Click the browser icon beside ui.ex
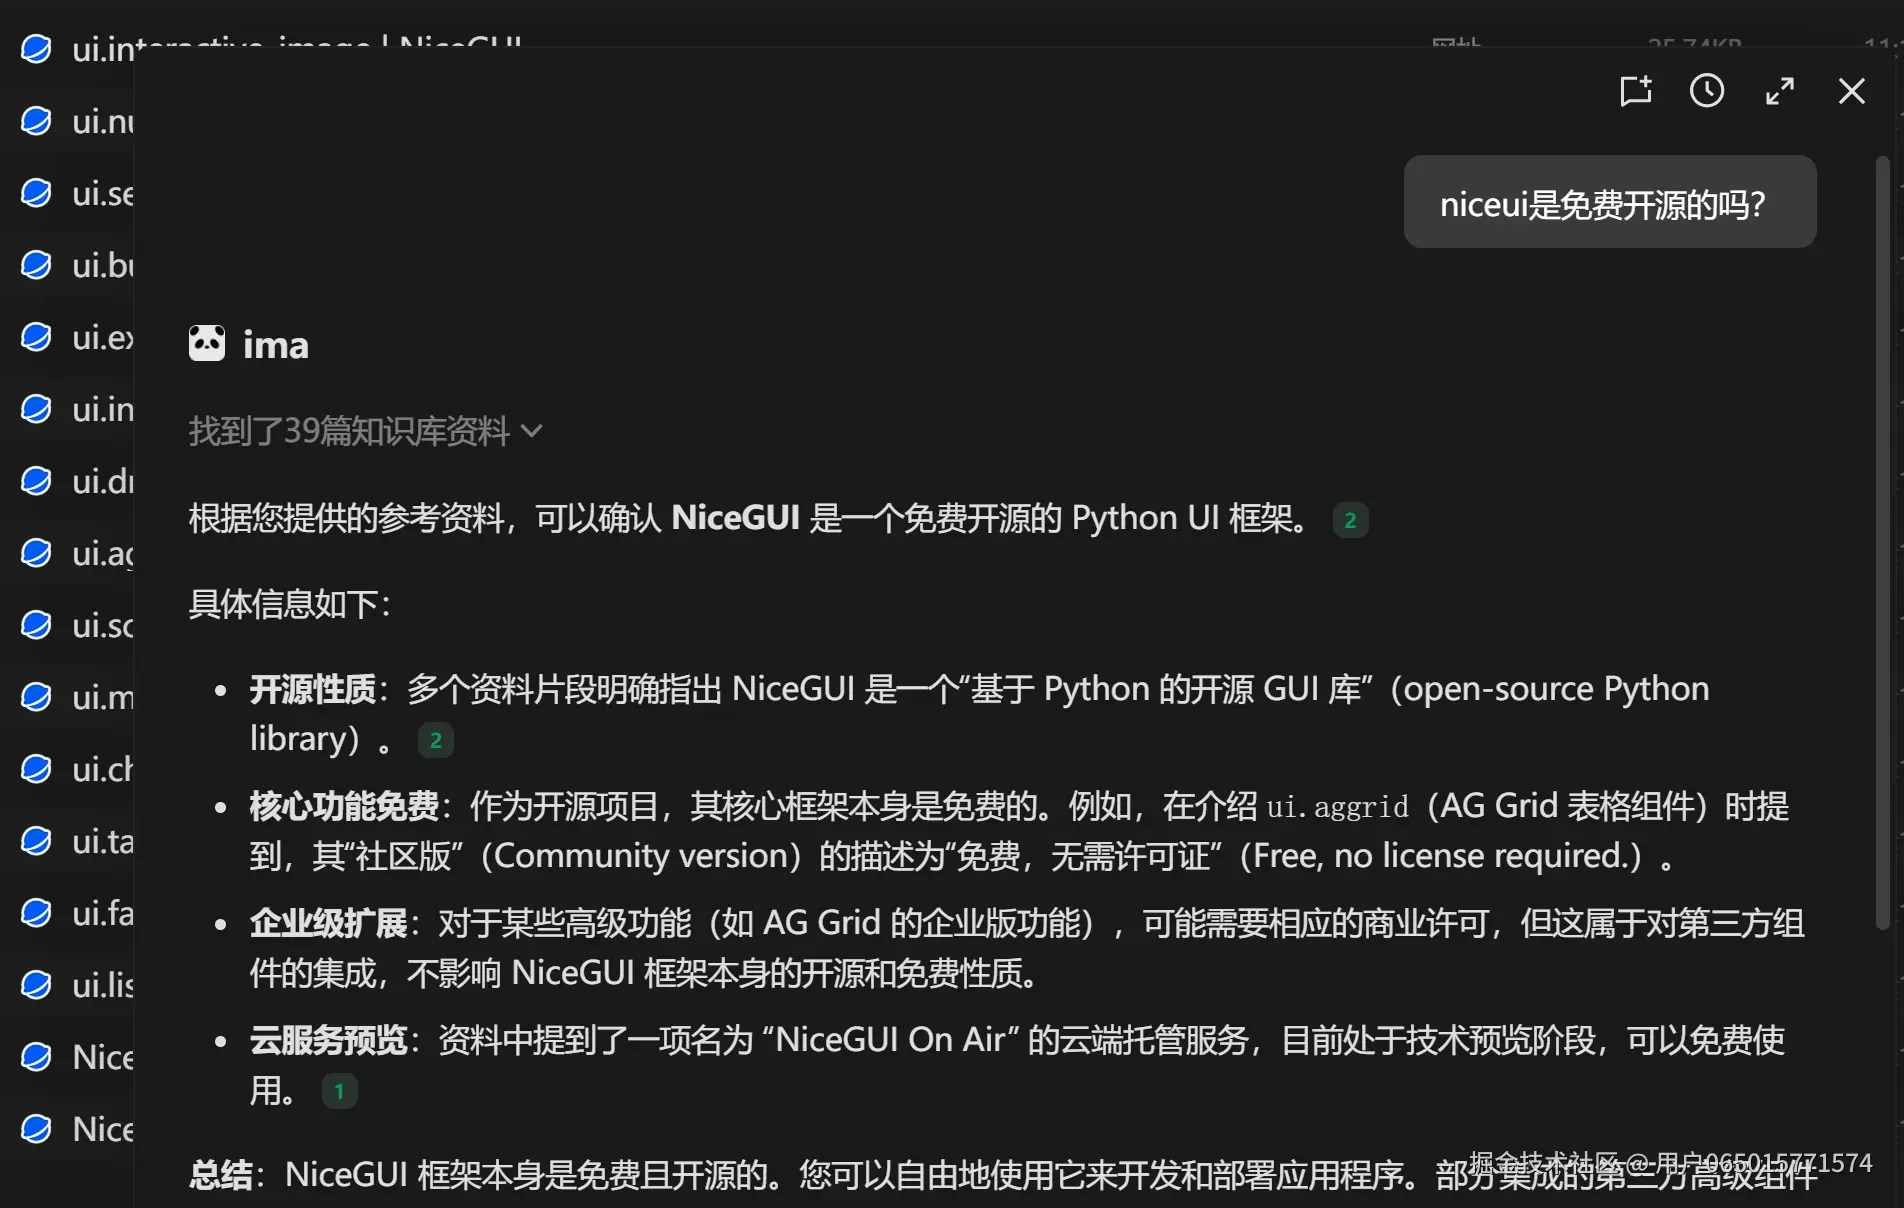This screenshot has height=1208, width=1904. tap(36, 337)
